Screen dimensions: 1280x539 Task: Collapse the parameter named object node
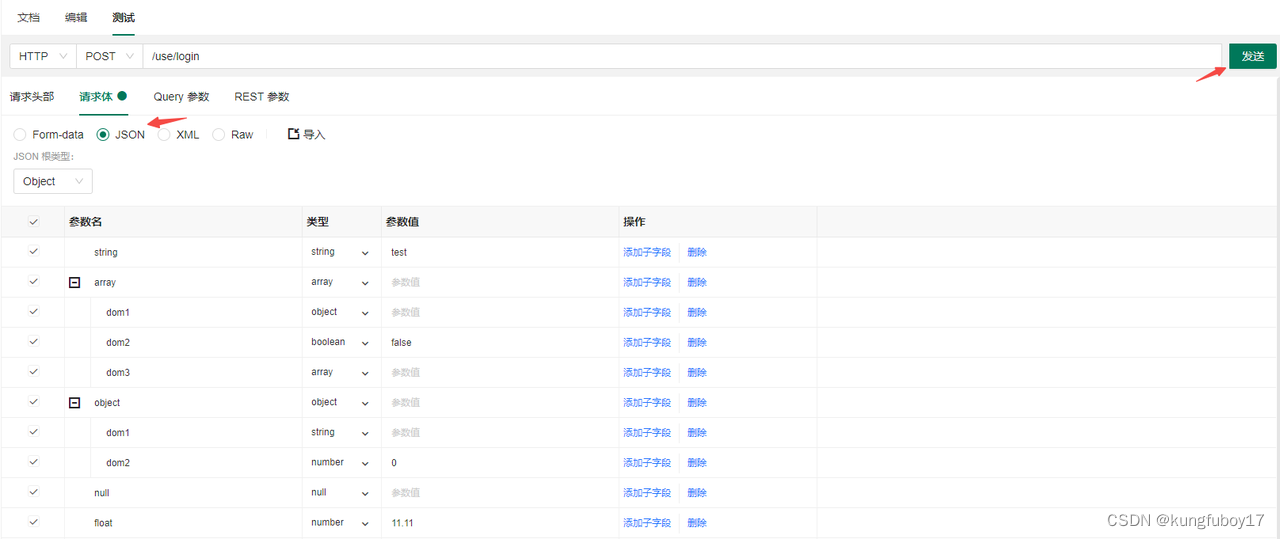(74, 402)
